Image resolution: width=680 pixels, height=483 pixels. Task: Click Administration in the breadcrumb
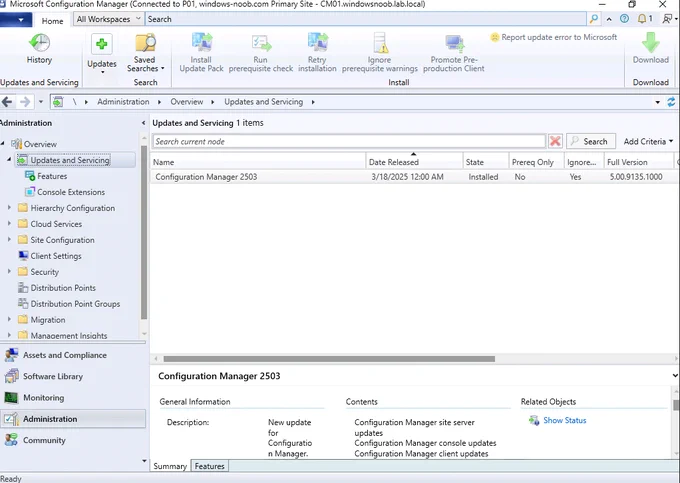pyautogui.click(x=123, y=102)
